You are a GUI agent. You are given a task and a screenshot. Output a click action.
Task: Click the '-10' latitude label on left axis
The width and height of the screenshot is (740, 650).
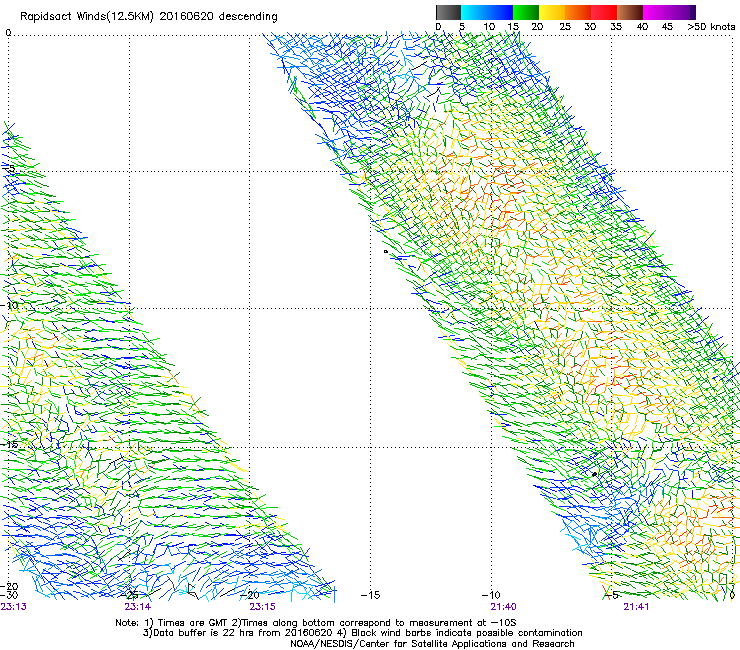coord(9,305)
